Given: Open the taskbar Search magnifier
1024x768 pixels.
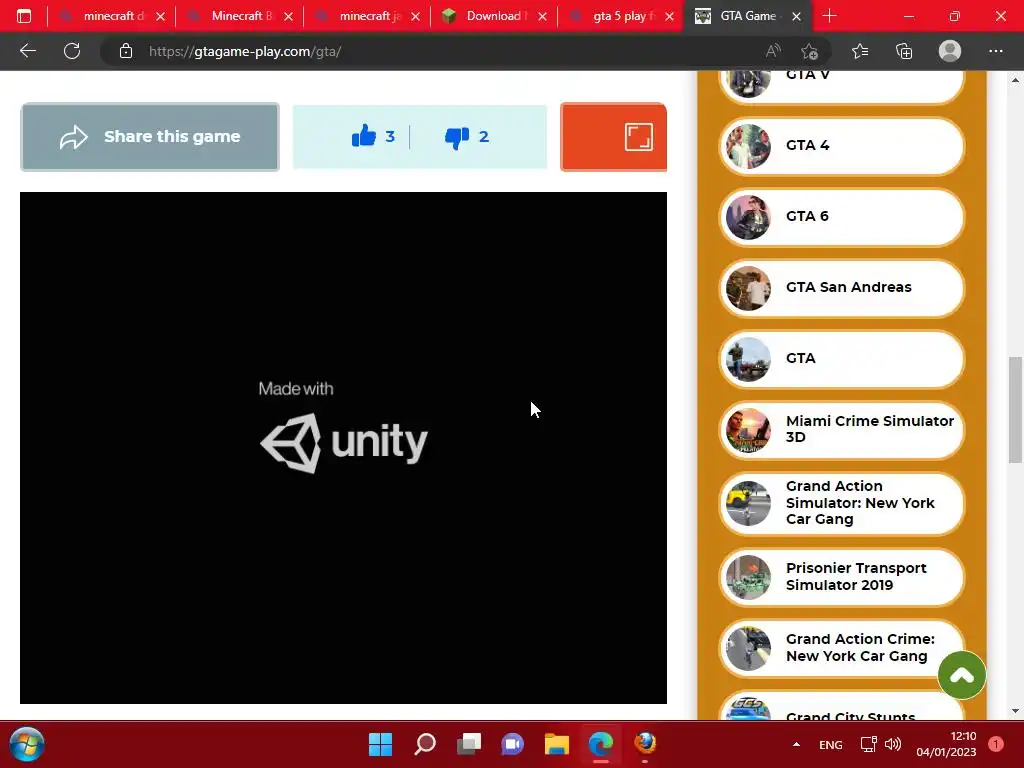Looking at the screenshot, I should point(424,744).
